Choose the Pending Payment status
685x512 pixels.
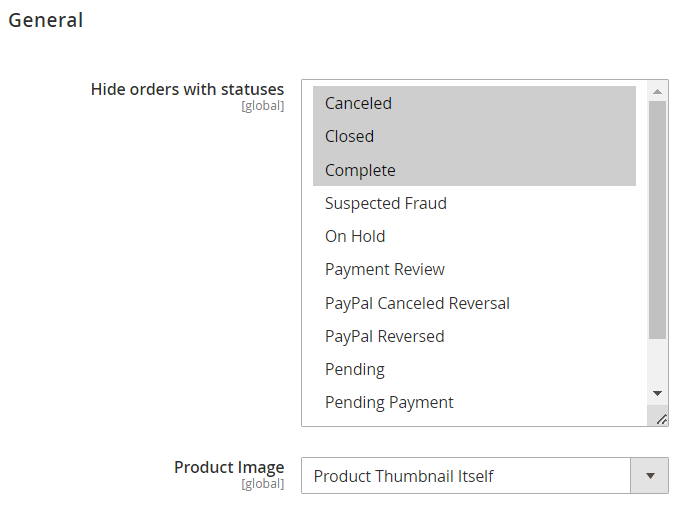pos(474,402)
